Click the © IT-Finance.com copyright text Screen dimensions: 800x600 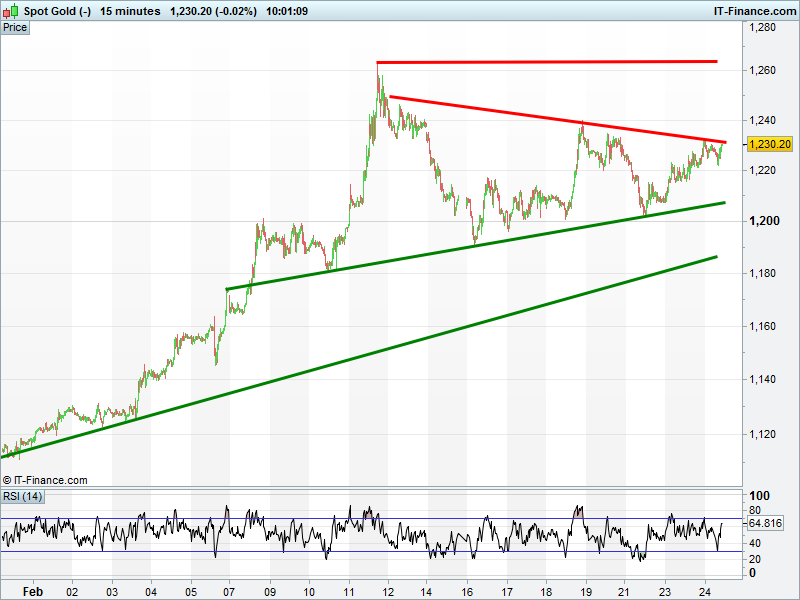point(45,480)
